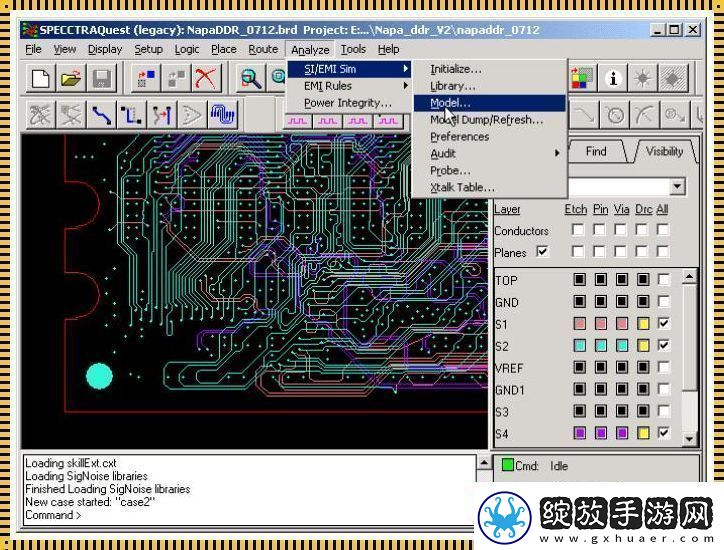This screenshot has width=724, height=550.
Task: Click the magnifying glass Zoom icon
Action: point(251,79)
